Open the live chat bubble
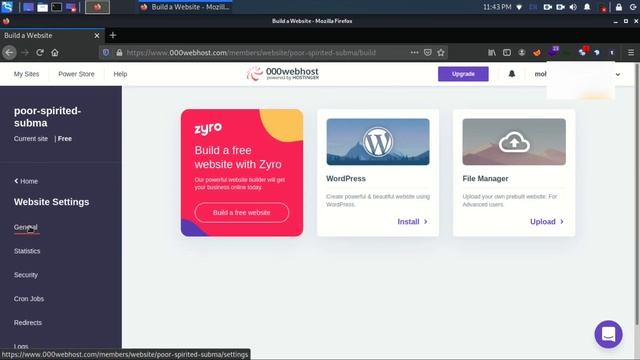This screenshot has height=360, width=640. 608,334
